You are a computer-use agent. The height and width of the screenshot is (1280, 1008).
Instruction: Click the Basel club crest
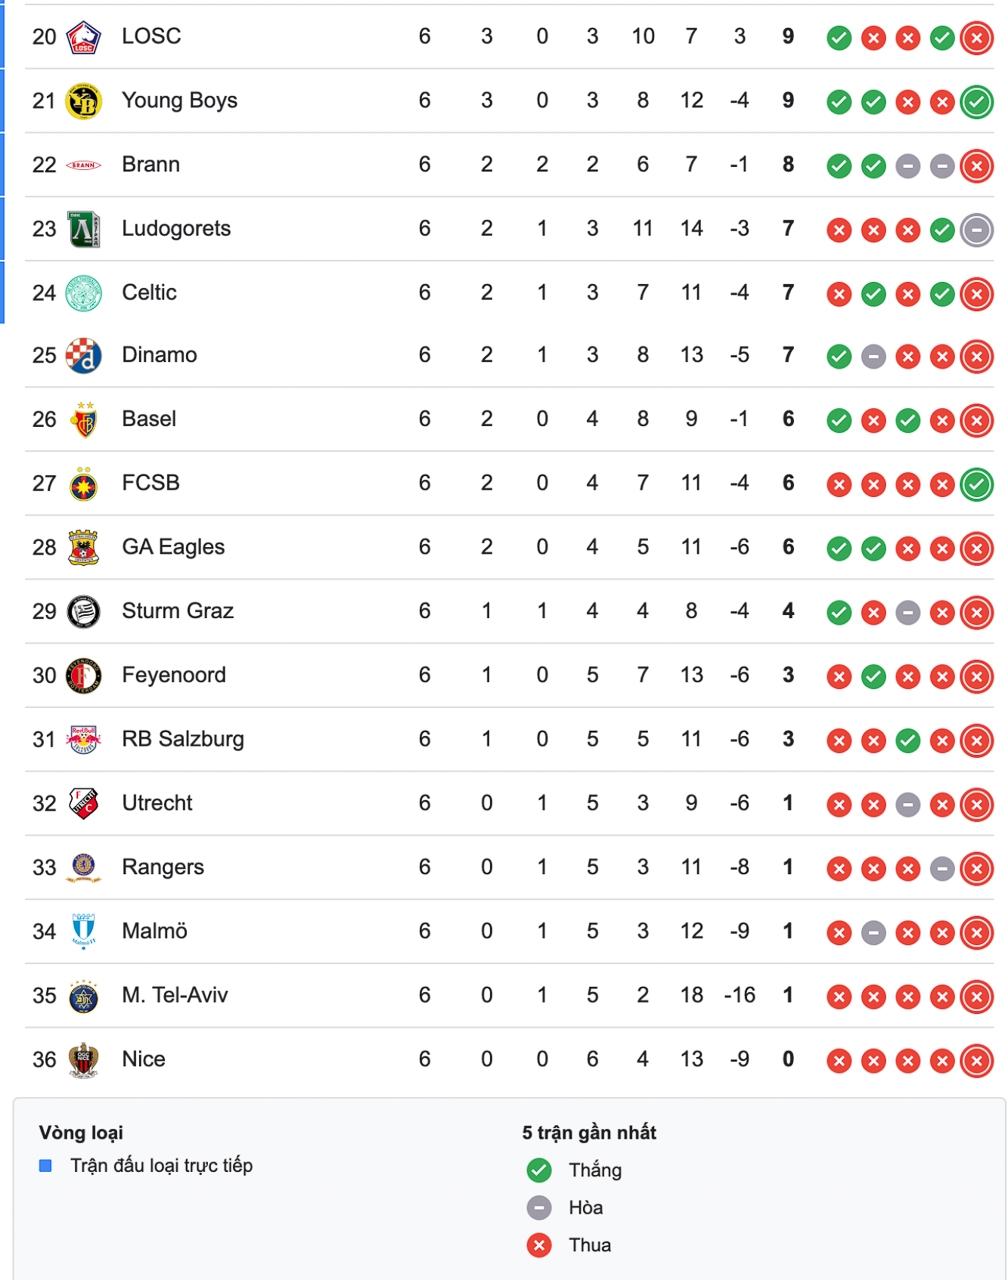[x=84, y=420]
